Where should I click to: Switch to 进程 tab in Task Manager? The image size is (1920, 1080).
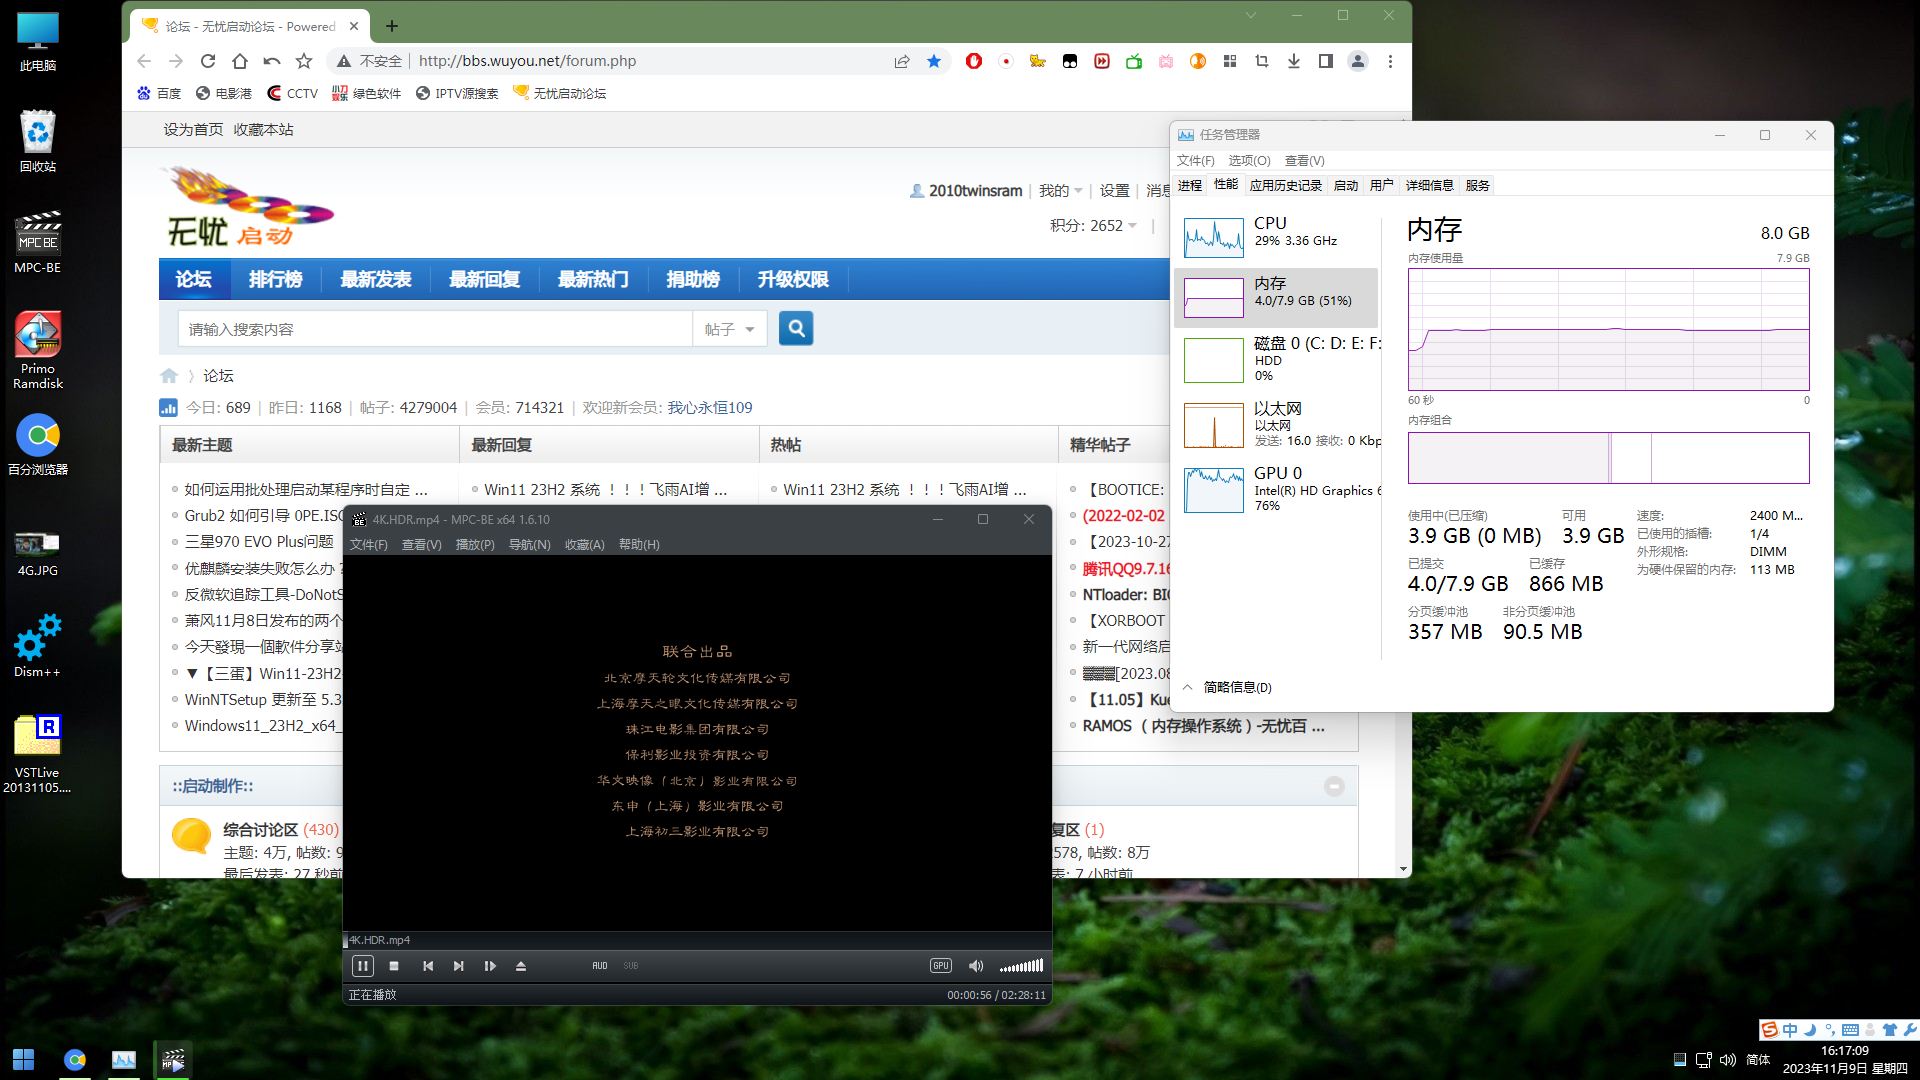tap(1190, 185)
